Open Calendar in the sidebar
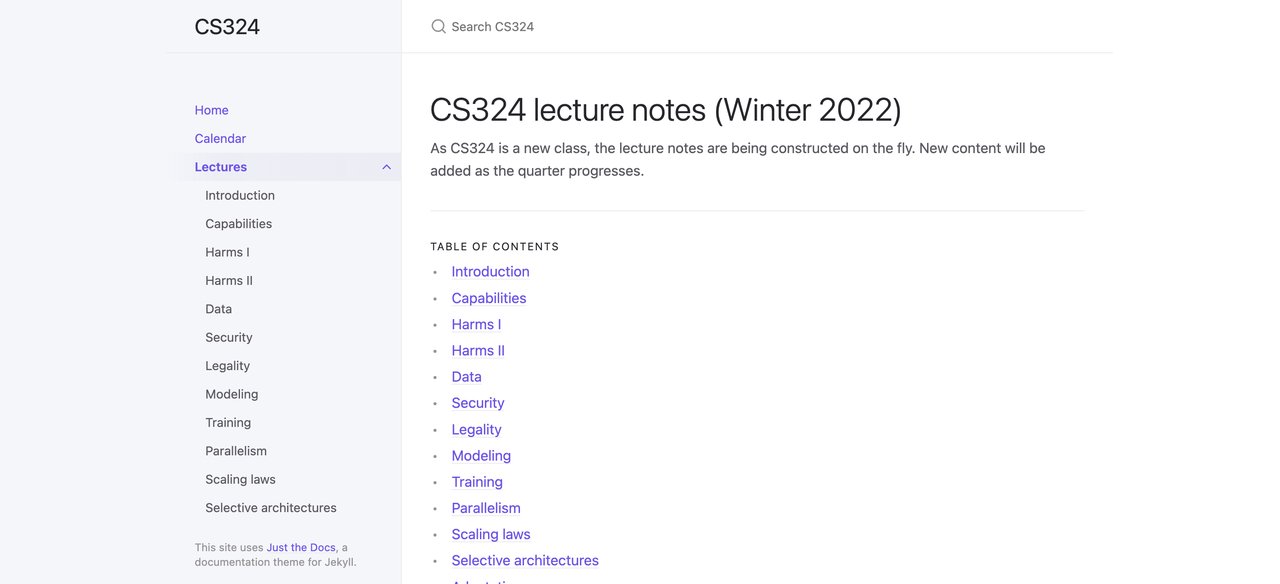 click(220, 139)
